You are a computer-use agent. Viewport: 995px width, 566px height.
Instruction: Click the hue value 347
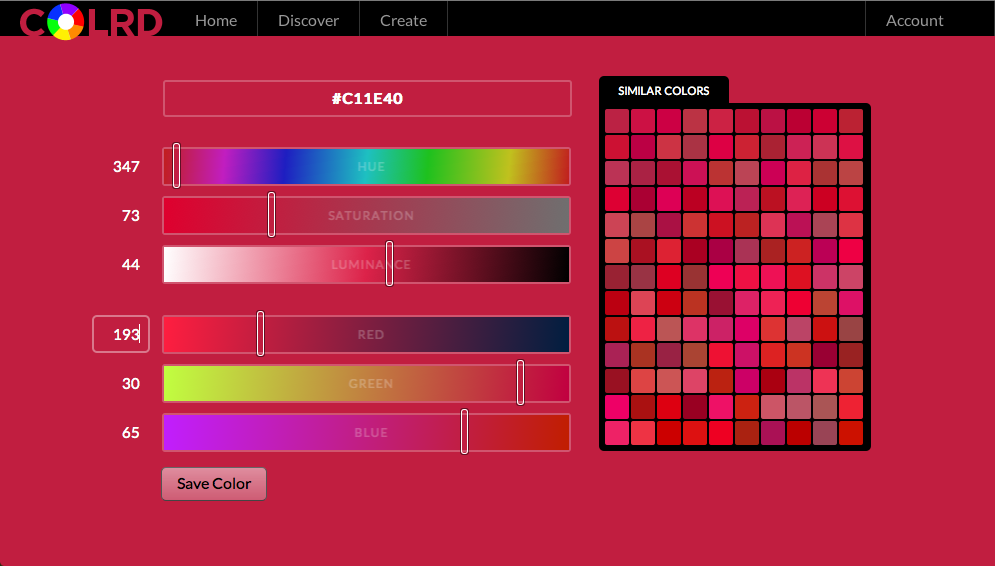(x=126, y=167)
